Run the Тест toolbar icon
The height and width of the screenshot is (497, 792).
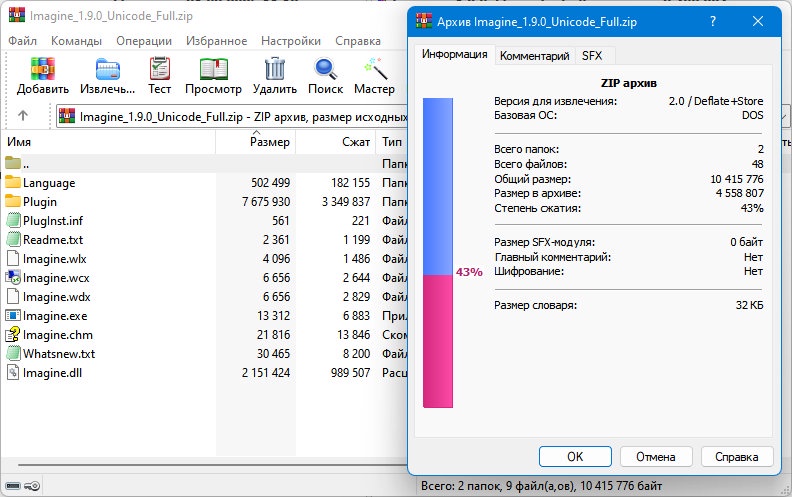pyautogui.click(x=160, y=69)
